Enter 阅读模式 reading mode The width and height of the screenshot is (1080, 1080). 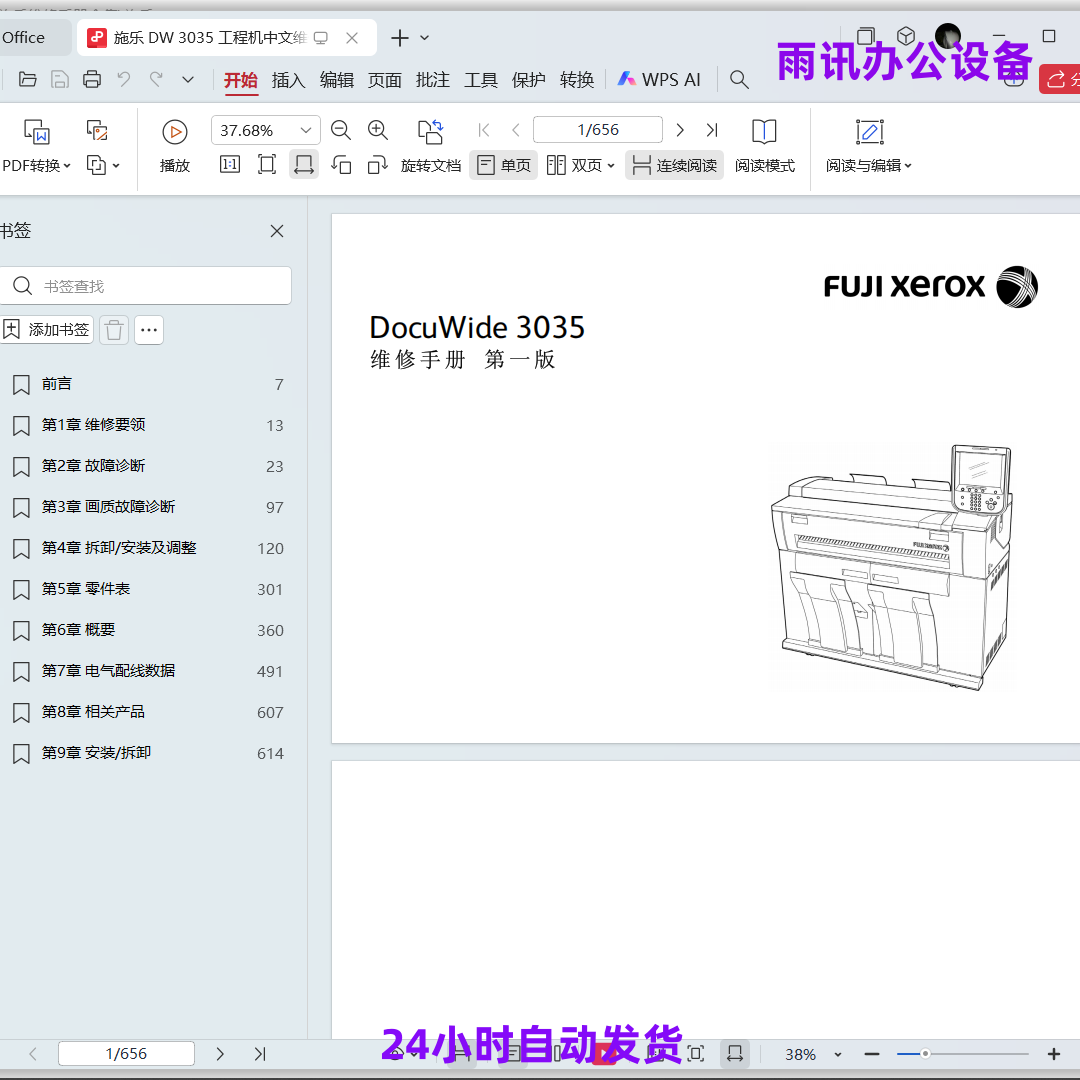765,147
